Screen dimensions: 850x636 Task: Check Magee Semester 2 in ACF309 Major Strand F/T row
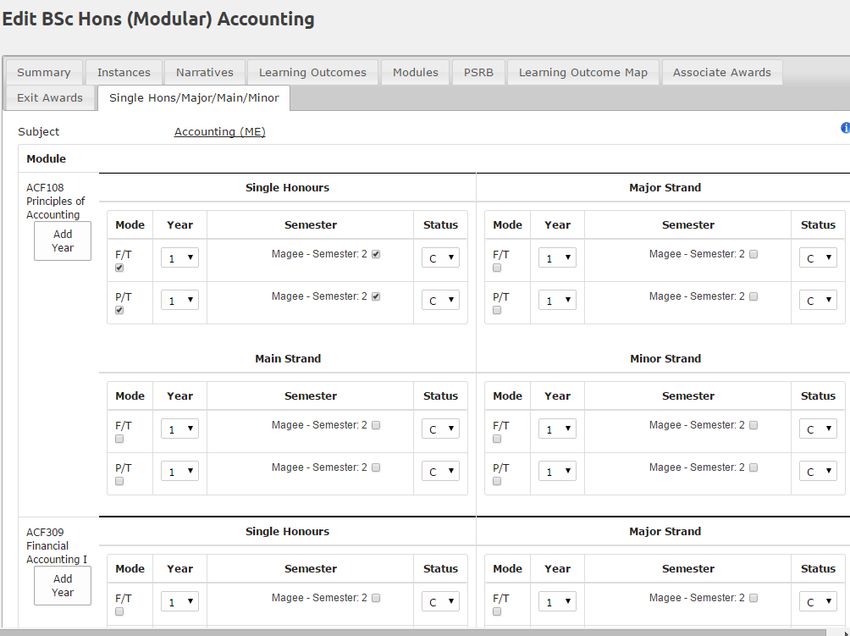(x=753, y=598)
